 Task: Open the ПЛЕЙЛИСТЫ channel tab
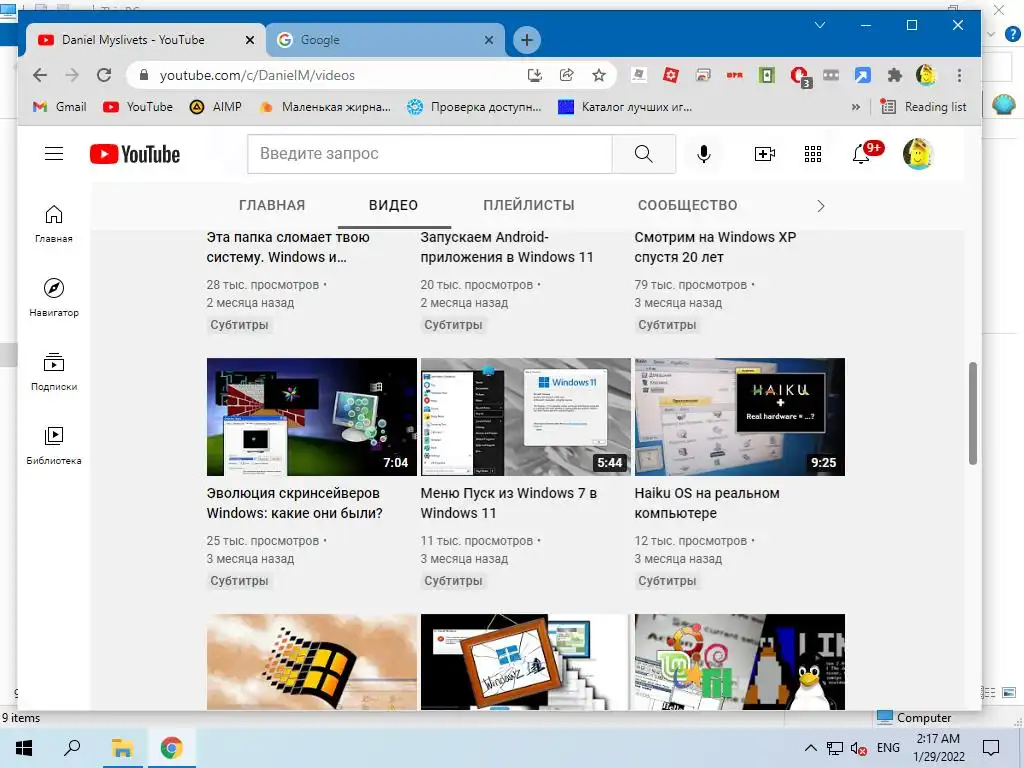pyautogui.click(x=529, y=205)
